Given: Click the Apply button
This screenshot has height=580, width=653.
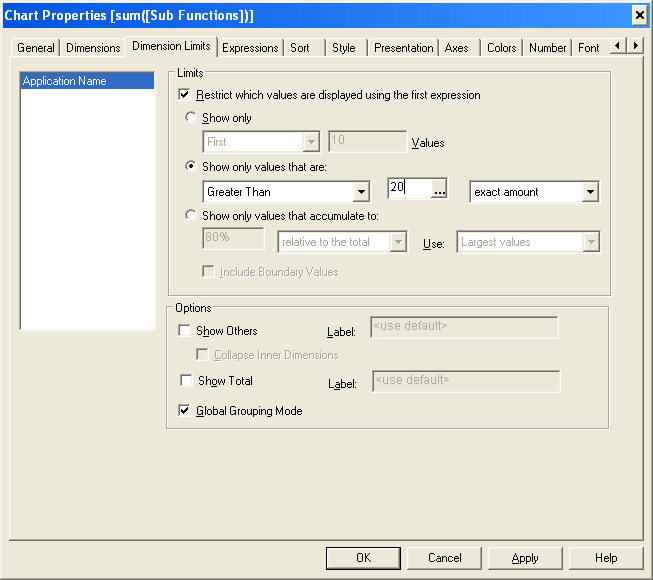Looking at the screenshot, I should point(525,558).
